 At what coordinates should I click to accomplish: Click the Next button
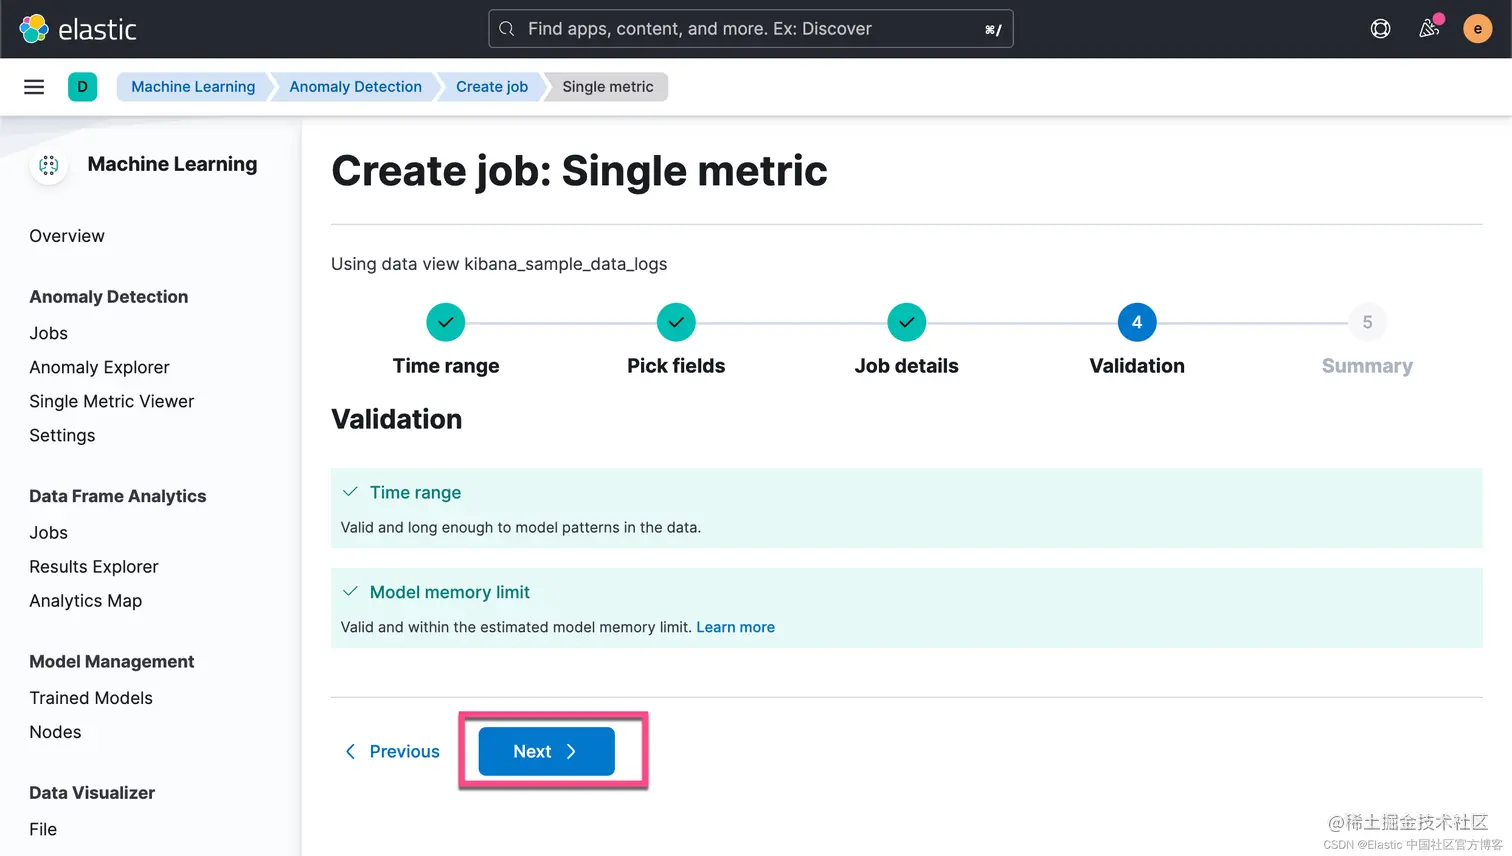click(546, 751)
